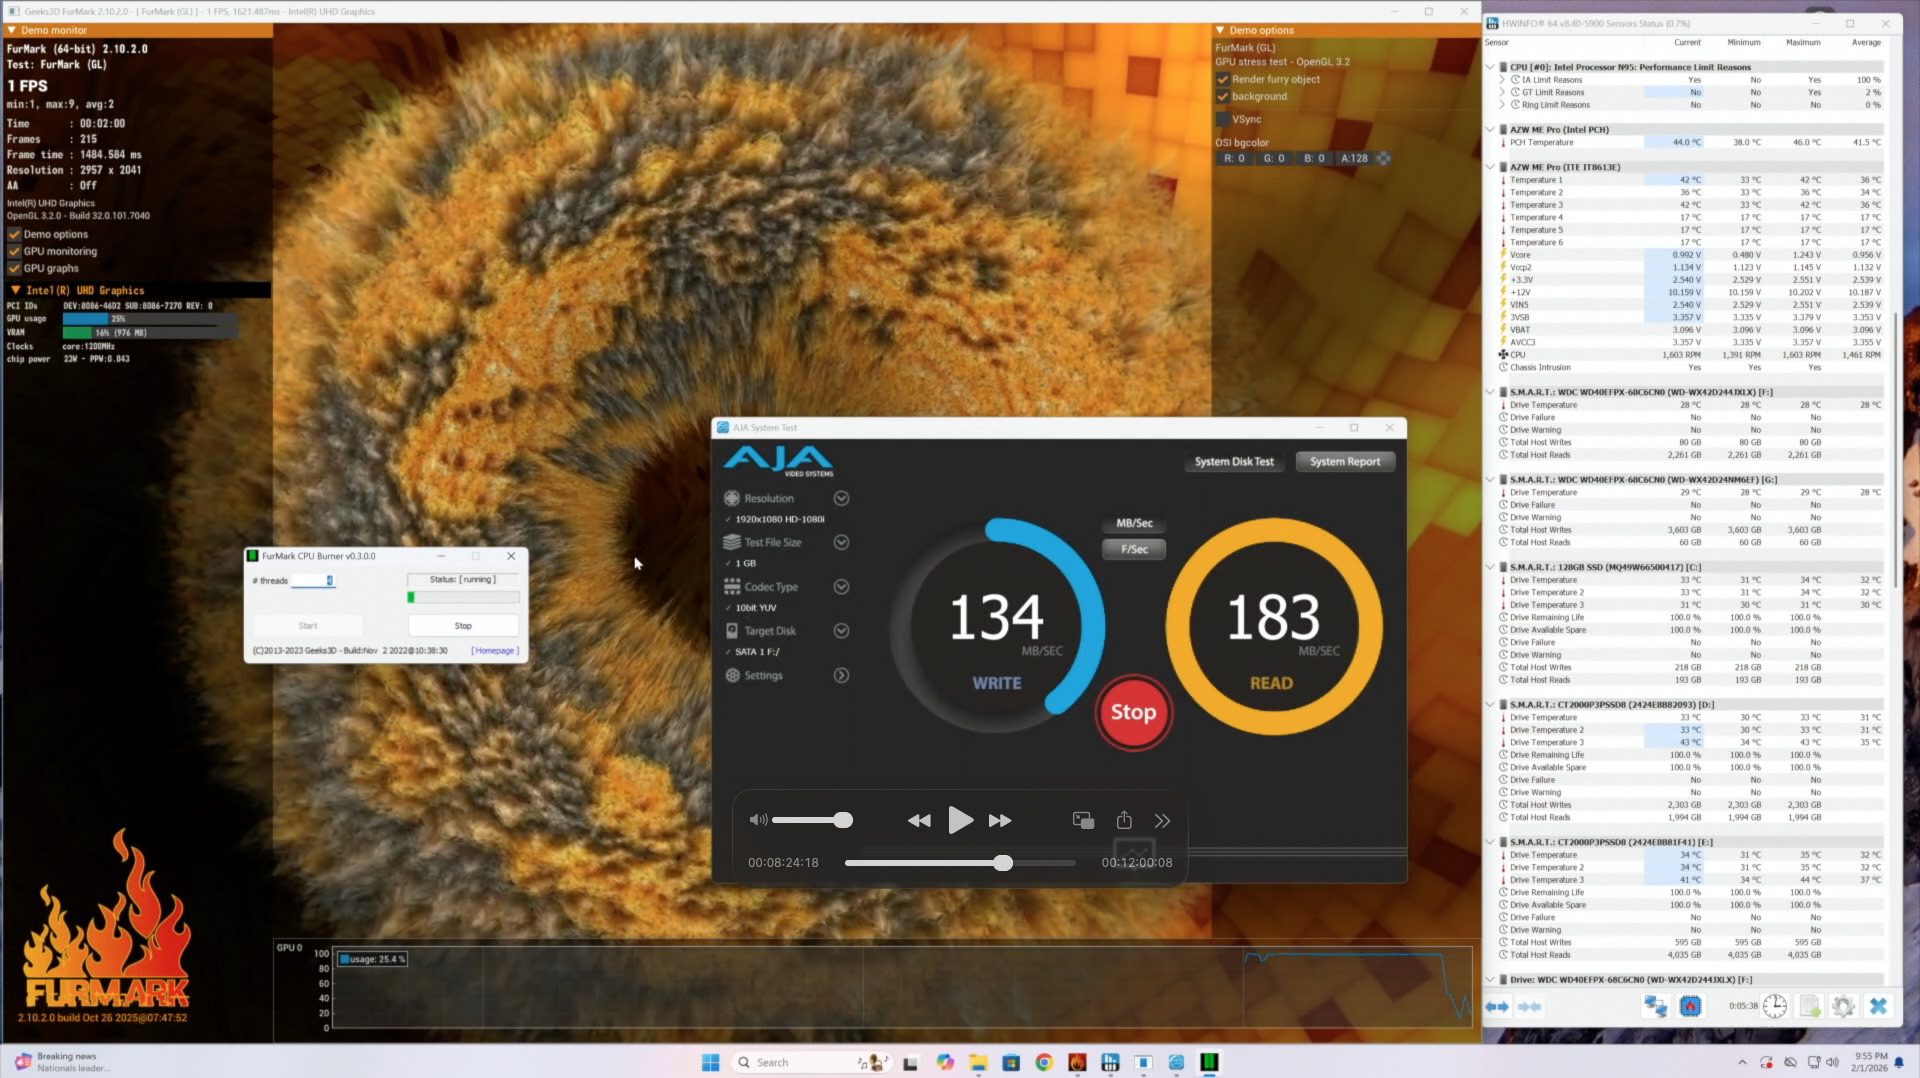Screen dimensions: 1920x1078
Task: Click the speaker volume icon in the player
Action: click(x=758, y=820)
